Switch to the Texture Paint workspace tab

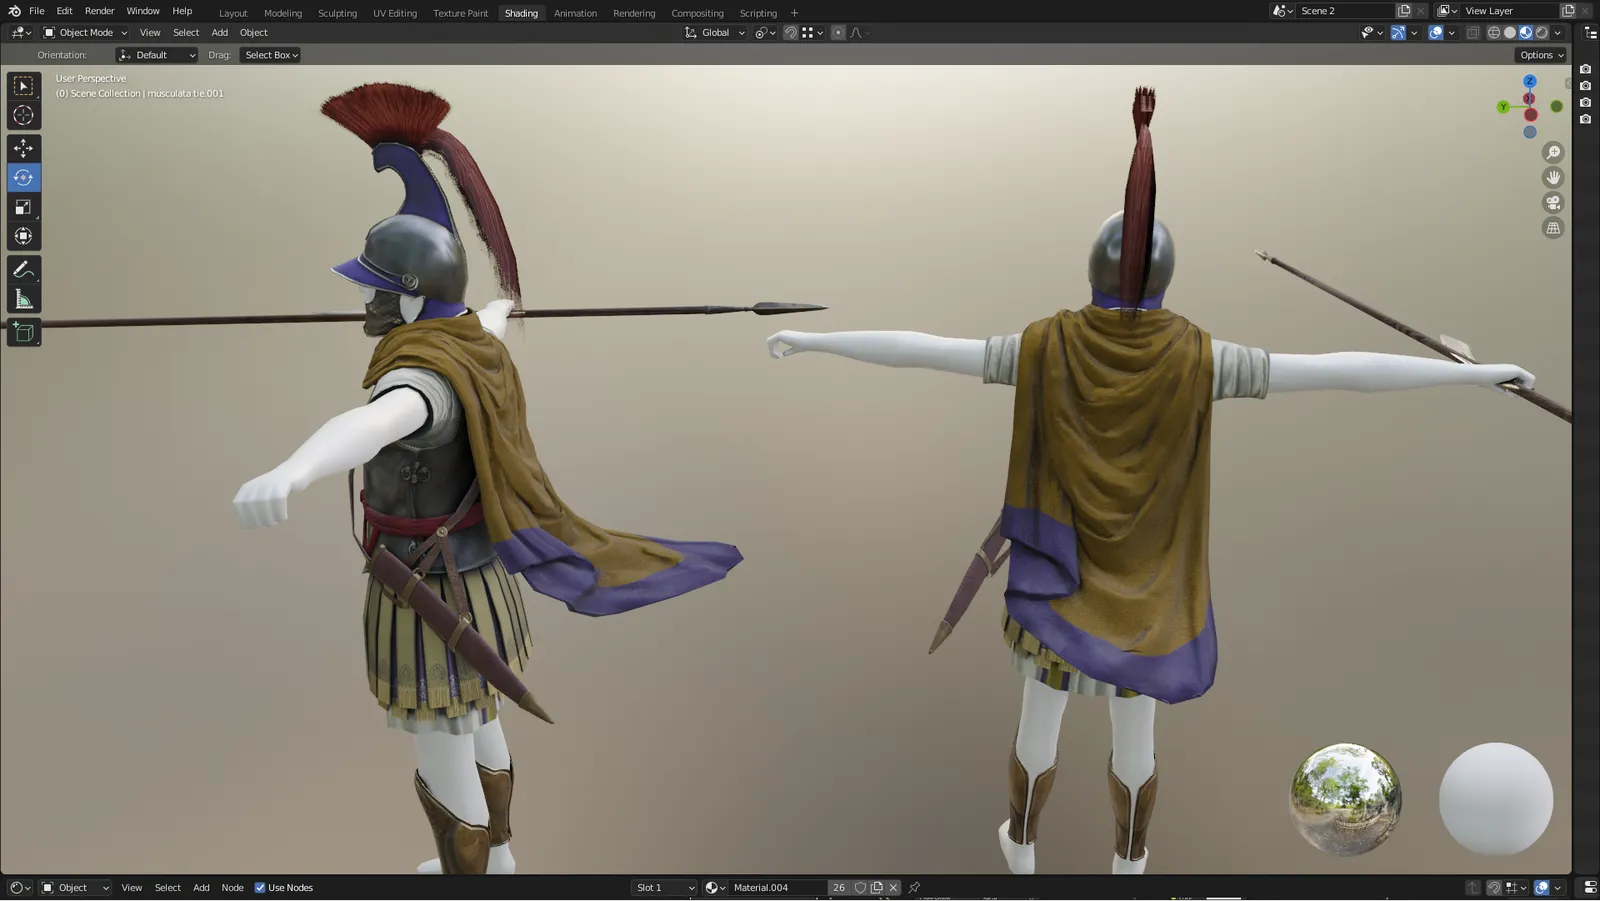[x=460, y=13]
